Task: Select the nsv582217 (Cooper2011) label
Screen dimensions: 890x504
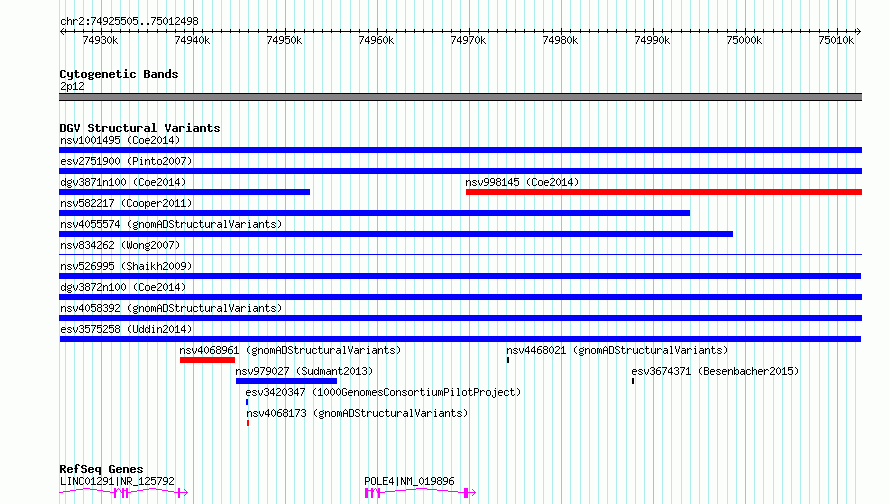Action: (x=126, y=203)
